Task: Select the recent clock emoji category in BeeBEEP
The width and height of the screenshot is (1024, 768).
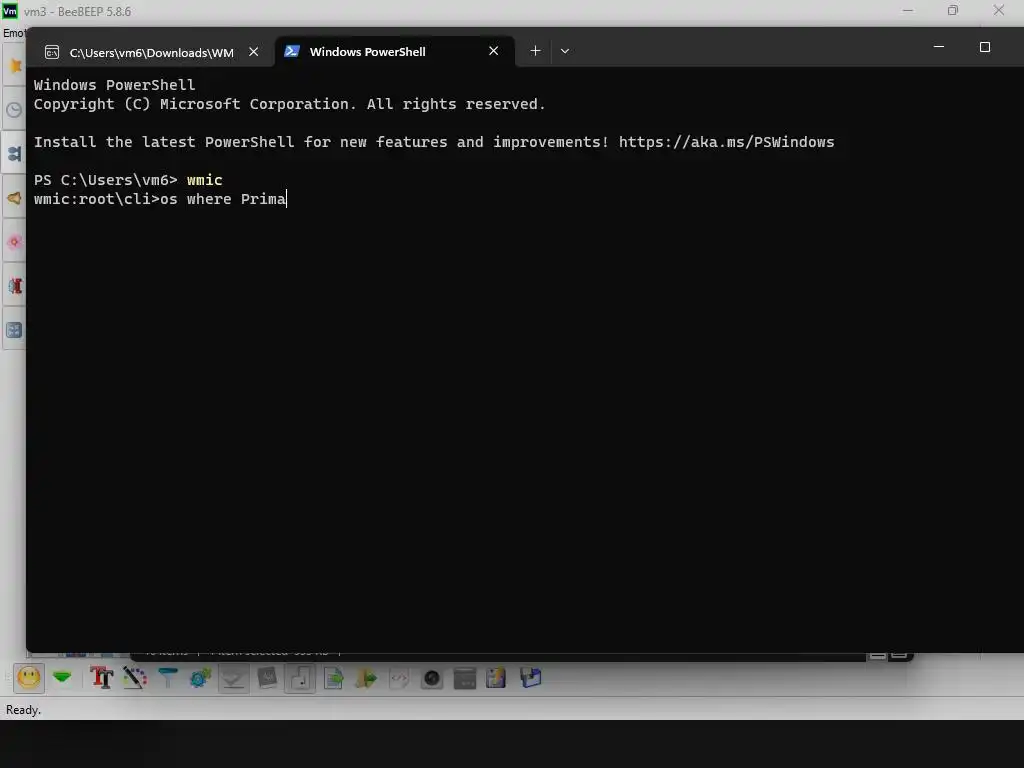Action: pos(14,110)
